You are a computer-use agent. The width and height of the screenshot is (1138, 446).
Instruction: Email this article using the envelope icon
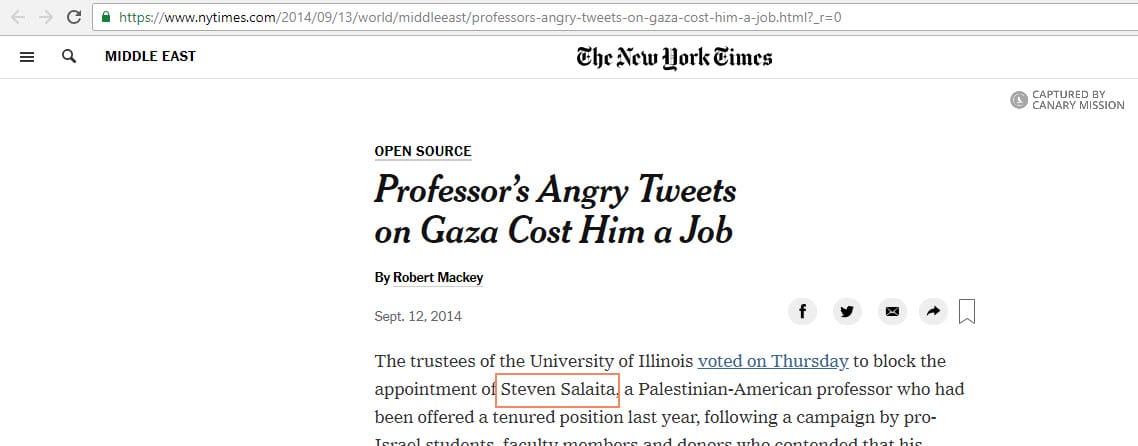coord(892,312)
